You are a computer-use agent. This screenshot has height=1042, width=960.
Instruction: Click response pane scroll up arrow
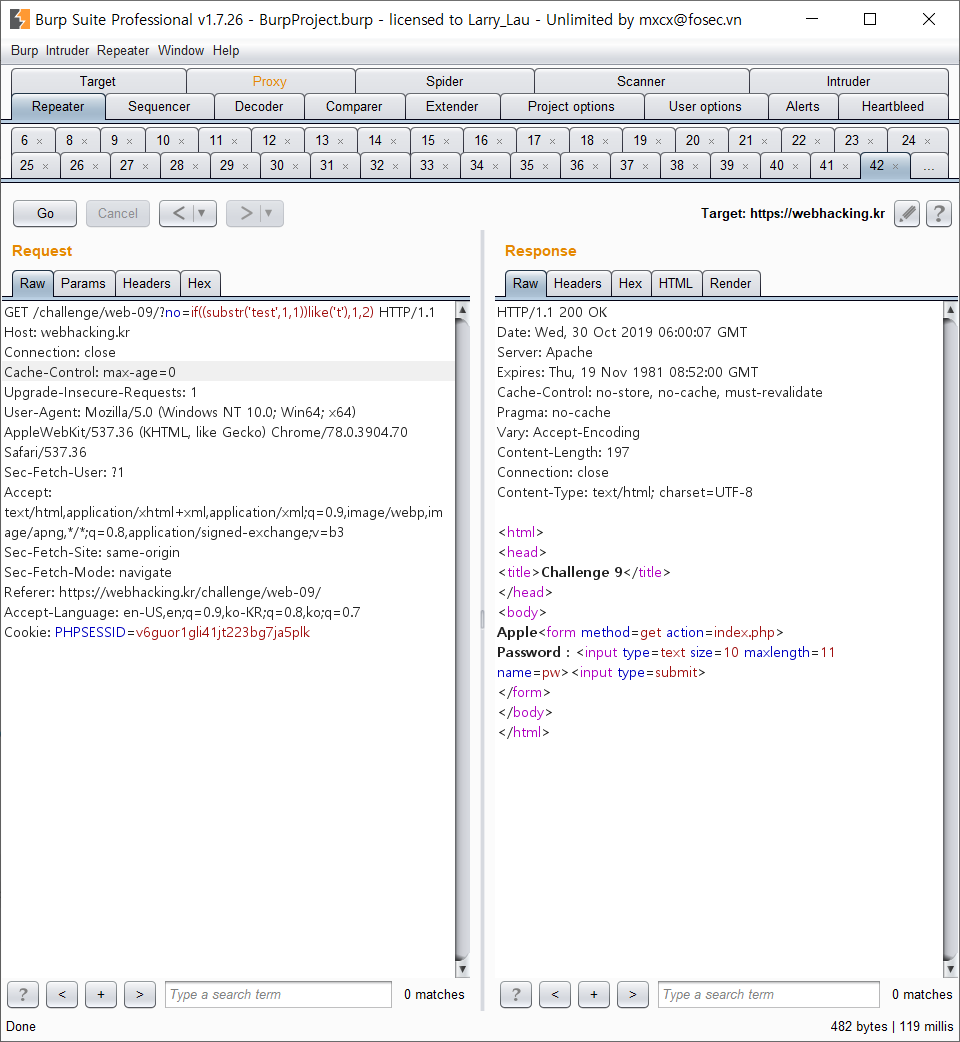click(x=949, y=310)
